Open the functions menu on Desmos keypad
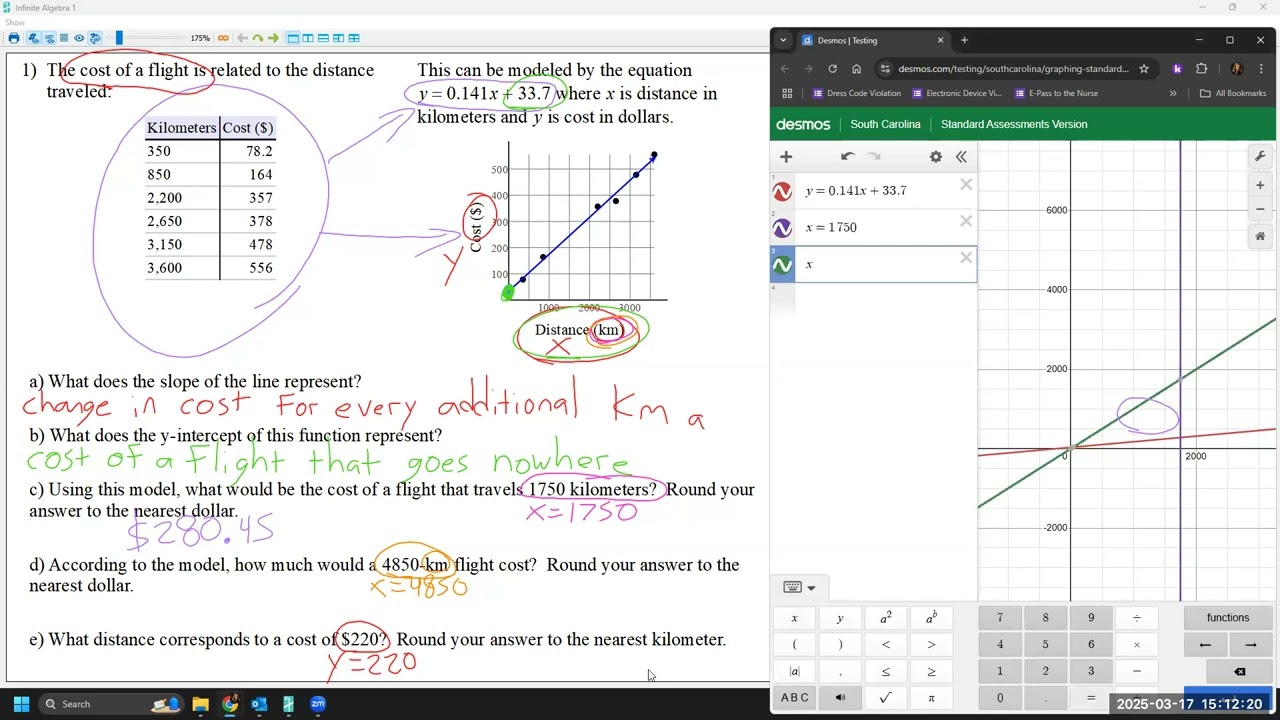The height and width of the screenshot is (720, 1280). 1228,618
